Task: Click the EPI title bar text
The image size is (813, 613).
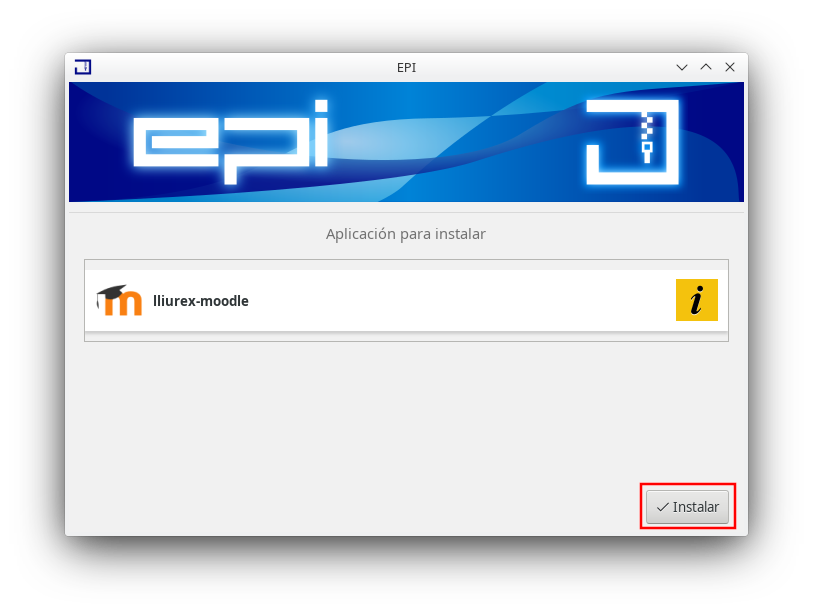Action: point(406,67)
